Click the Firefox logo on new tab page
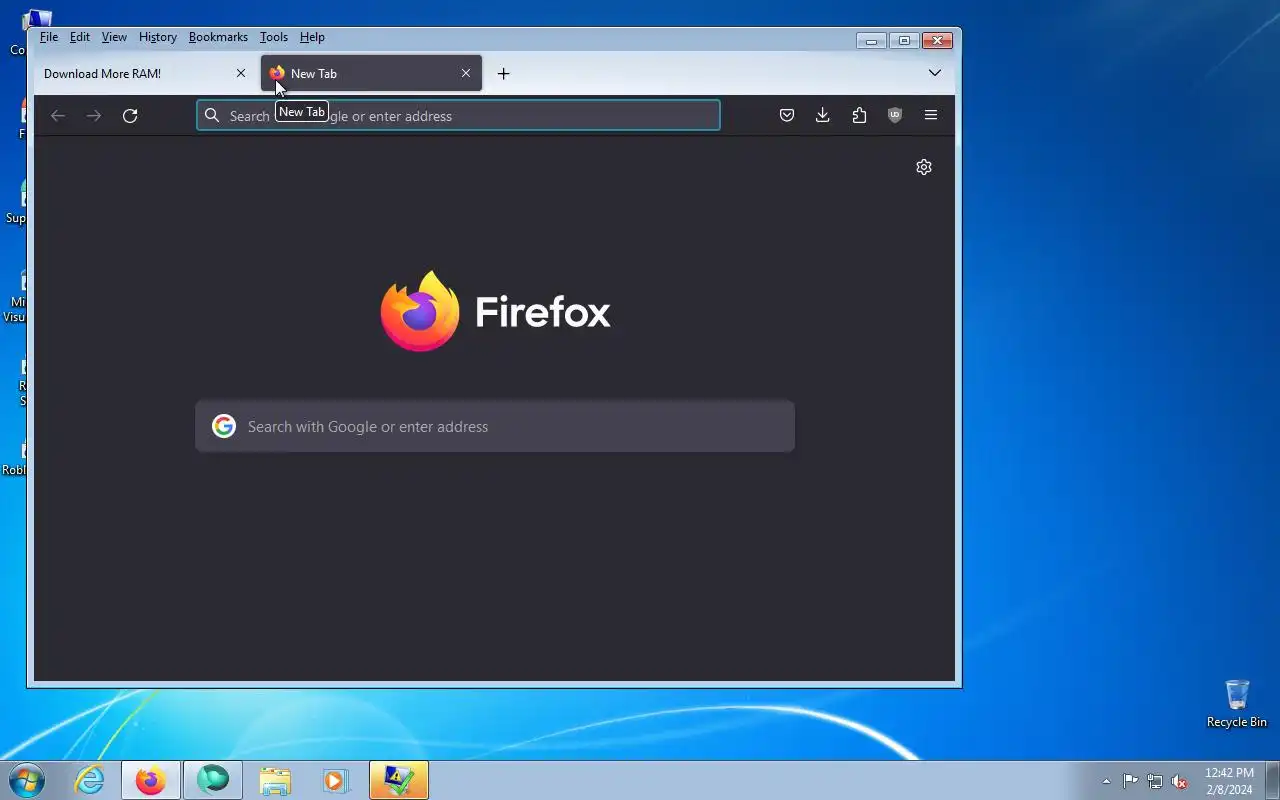The image size is (1280, 800). (495, 311)
